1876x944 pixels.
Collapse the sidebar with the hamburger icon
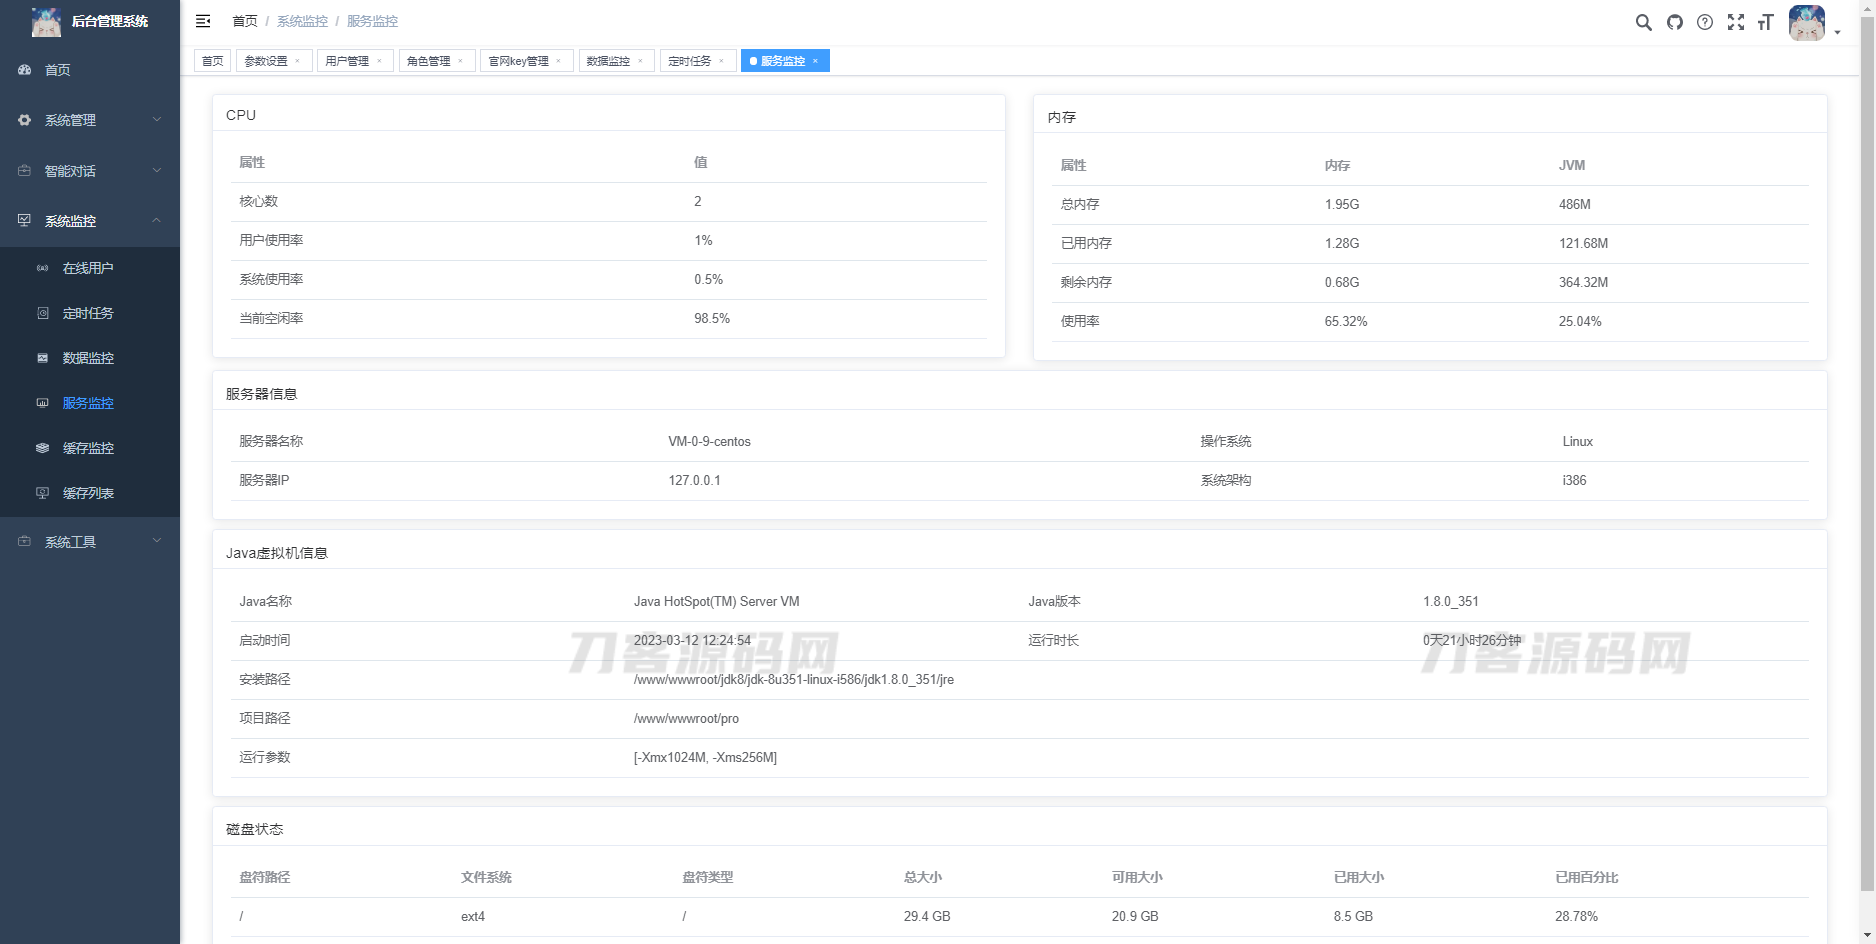[x=203, y=21]
